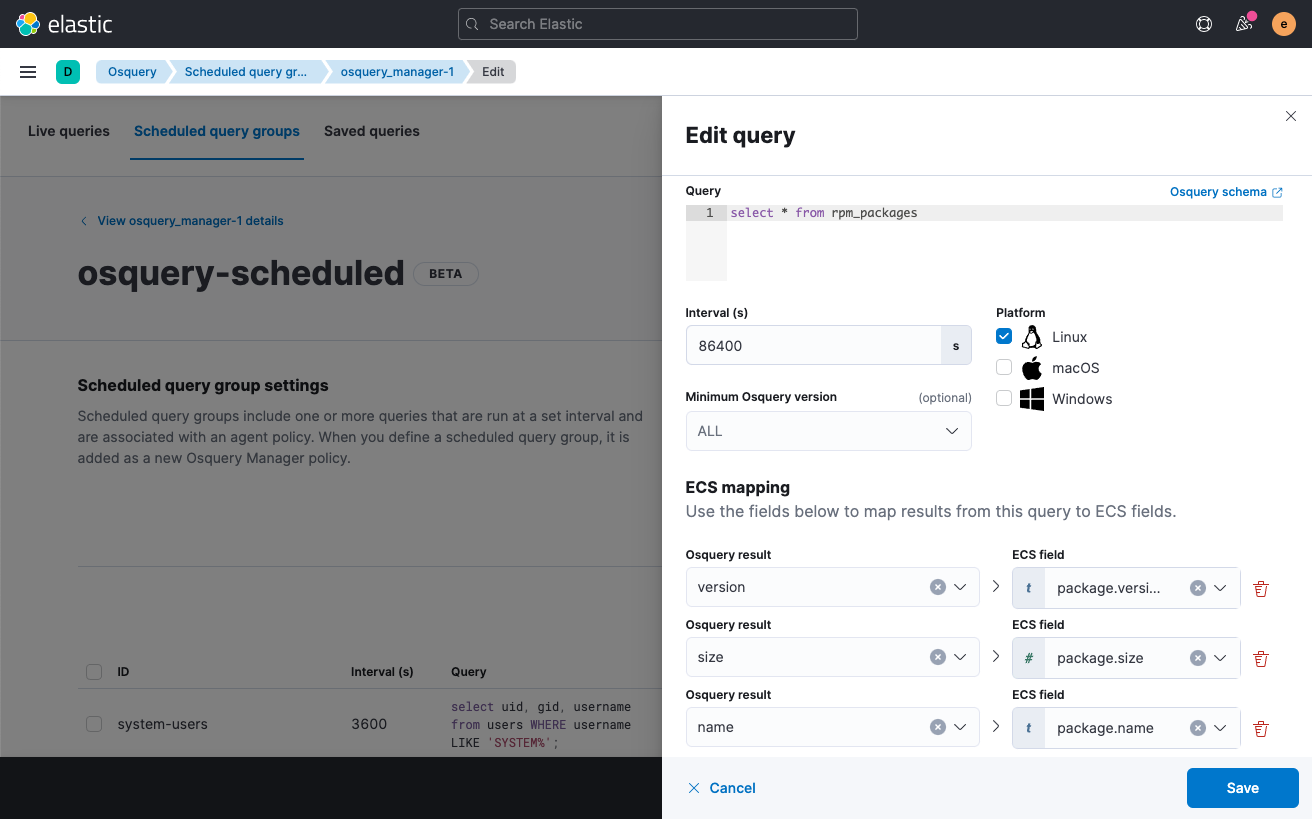Click View osquery_manager-1 details link
The image size is (1312, 819).
point(181,221)
